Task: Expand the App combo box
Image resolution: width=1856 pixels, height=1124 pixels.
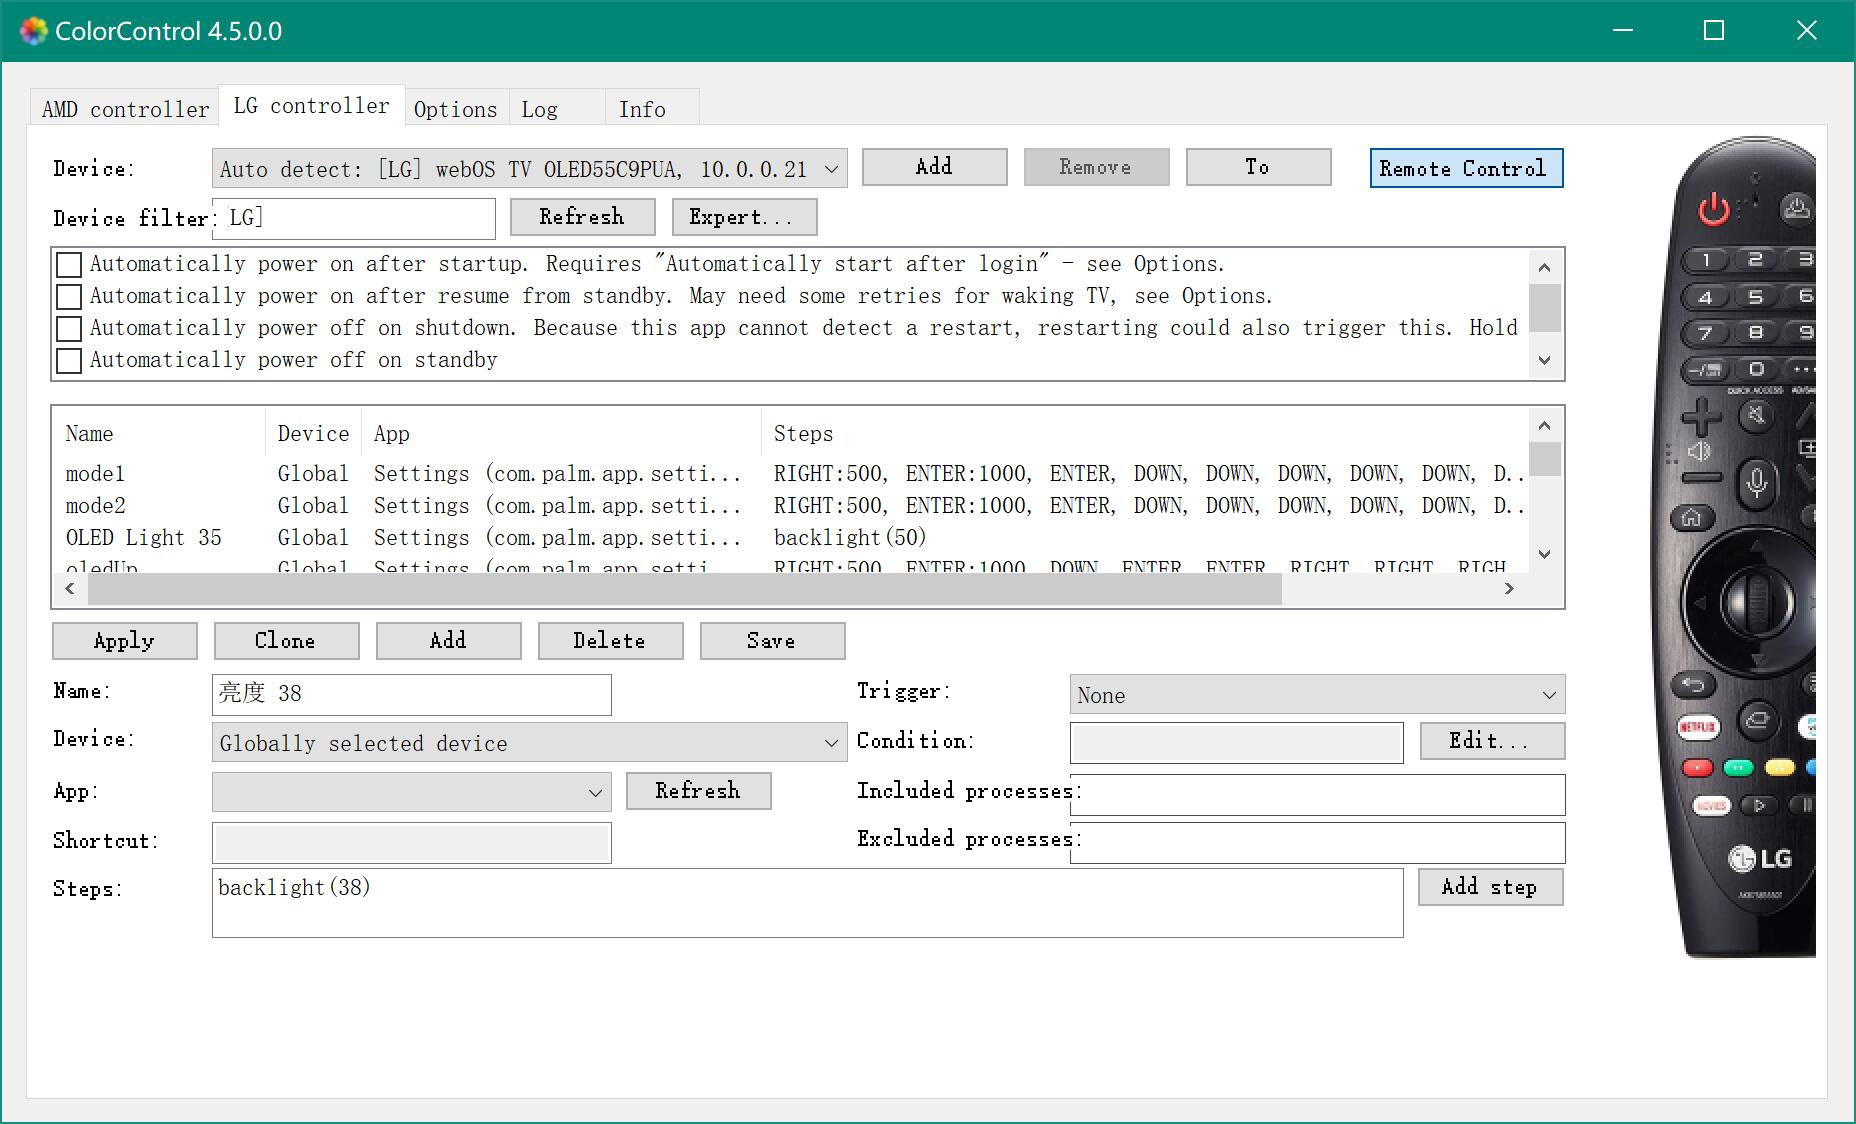Action: click(411, 792)
